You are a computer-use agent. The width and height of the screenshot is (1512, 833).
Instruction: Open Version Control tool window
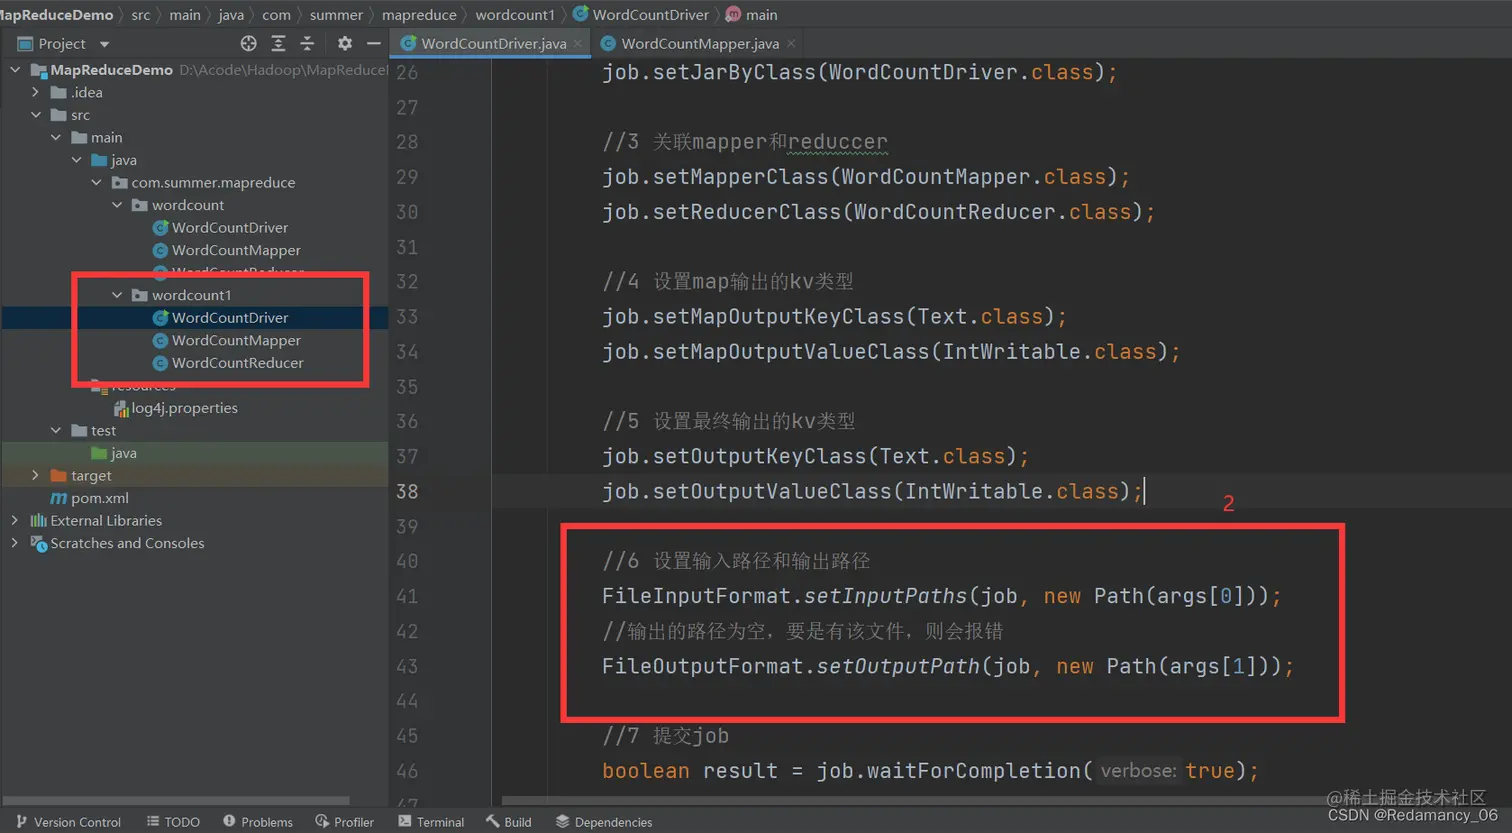pyautogui.click(x=68, y=822)
